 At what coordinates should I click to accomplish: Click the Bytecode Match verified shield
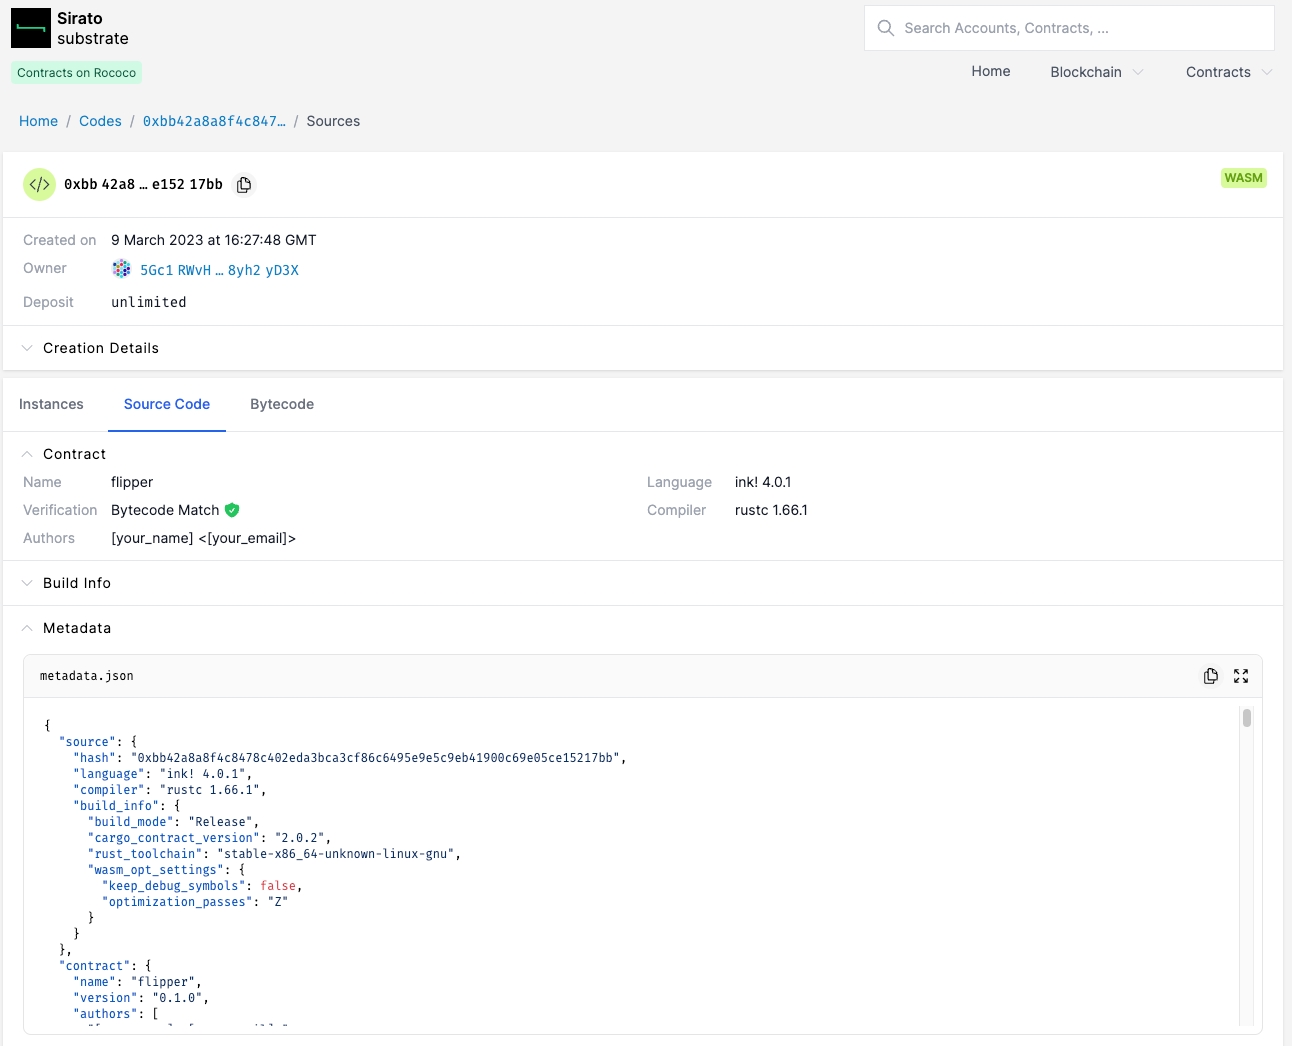pos(232,510)
